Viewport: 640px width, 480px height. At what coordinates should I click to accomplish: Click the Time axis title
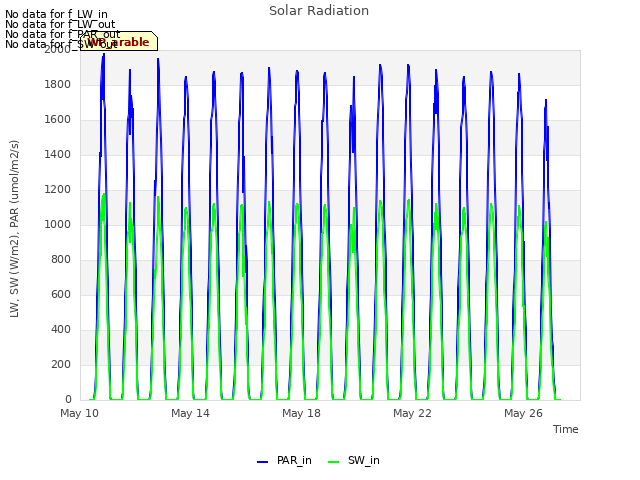tap(565, 429)
